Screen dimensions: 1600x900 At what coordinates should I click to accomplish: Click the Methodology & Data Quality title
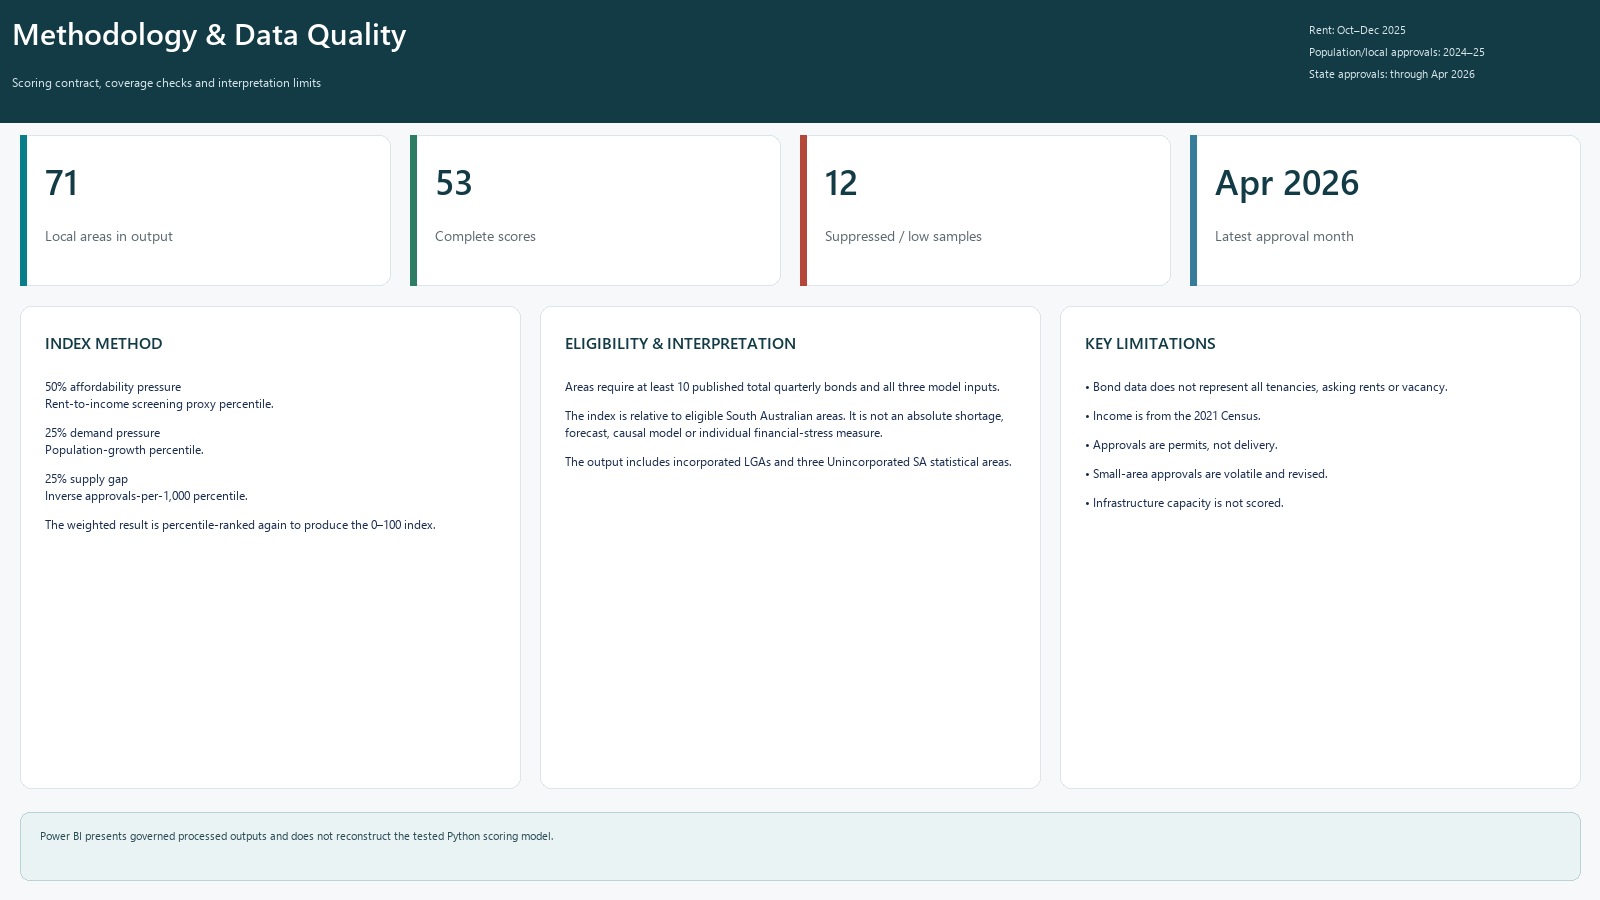pyautogui.click(x=209, y=35)
